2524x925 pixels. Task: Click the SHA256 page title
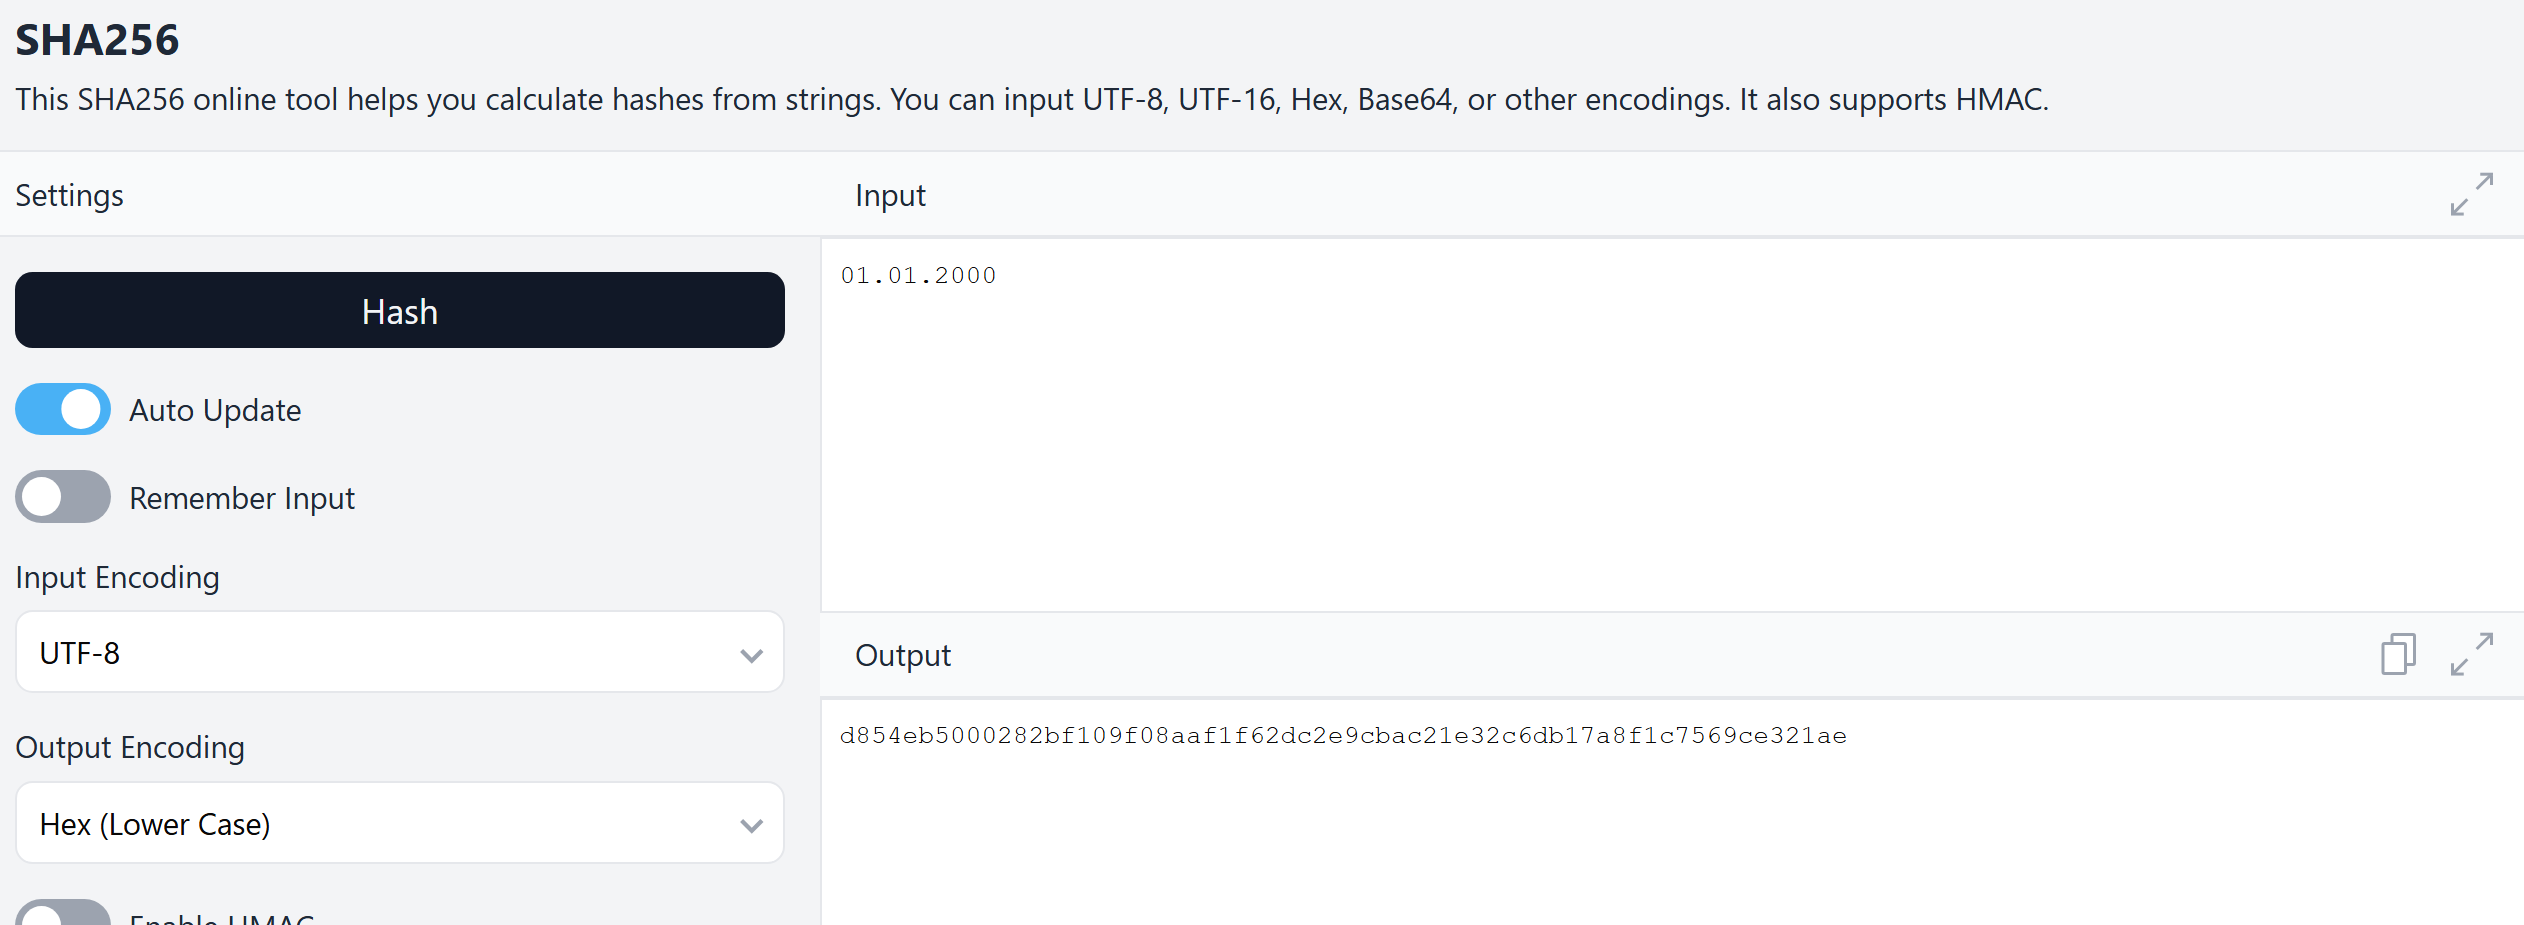[97, 41]
